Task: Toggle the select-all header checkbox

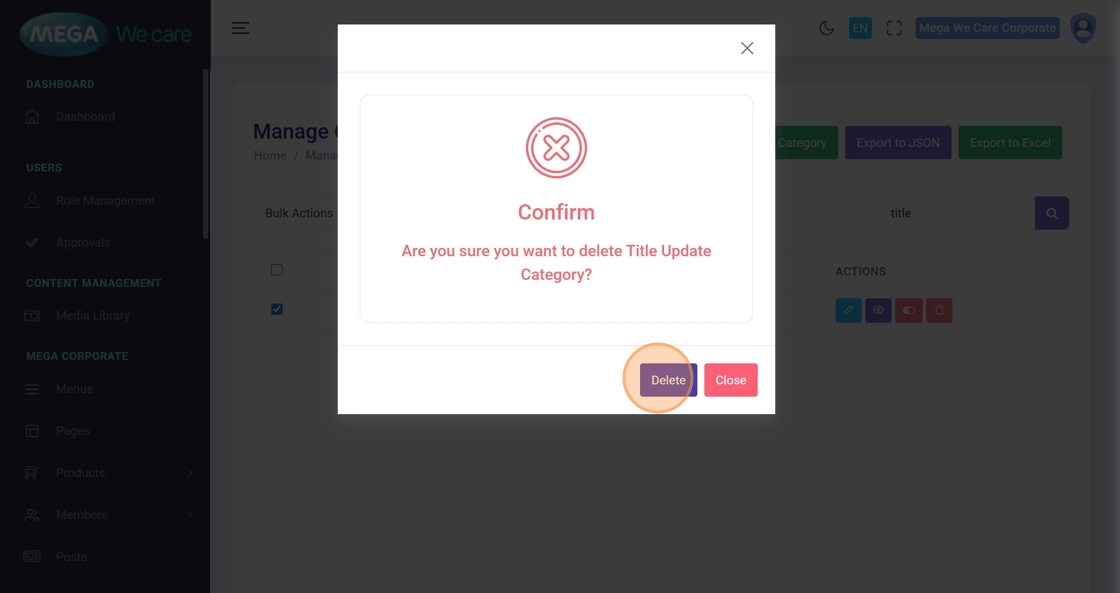Action: click(x=277, y=270)
